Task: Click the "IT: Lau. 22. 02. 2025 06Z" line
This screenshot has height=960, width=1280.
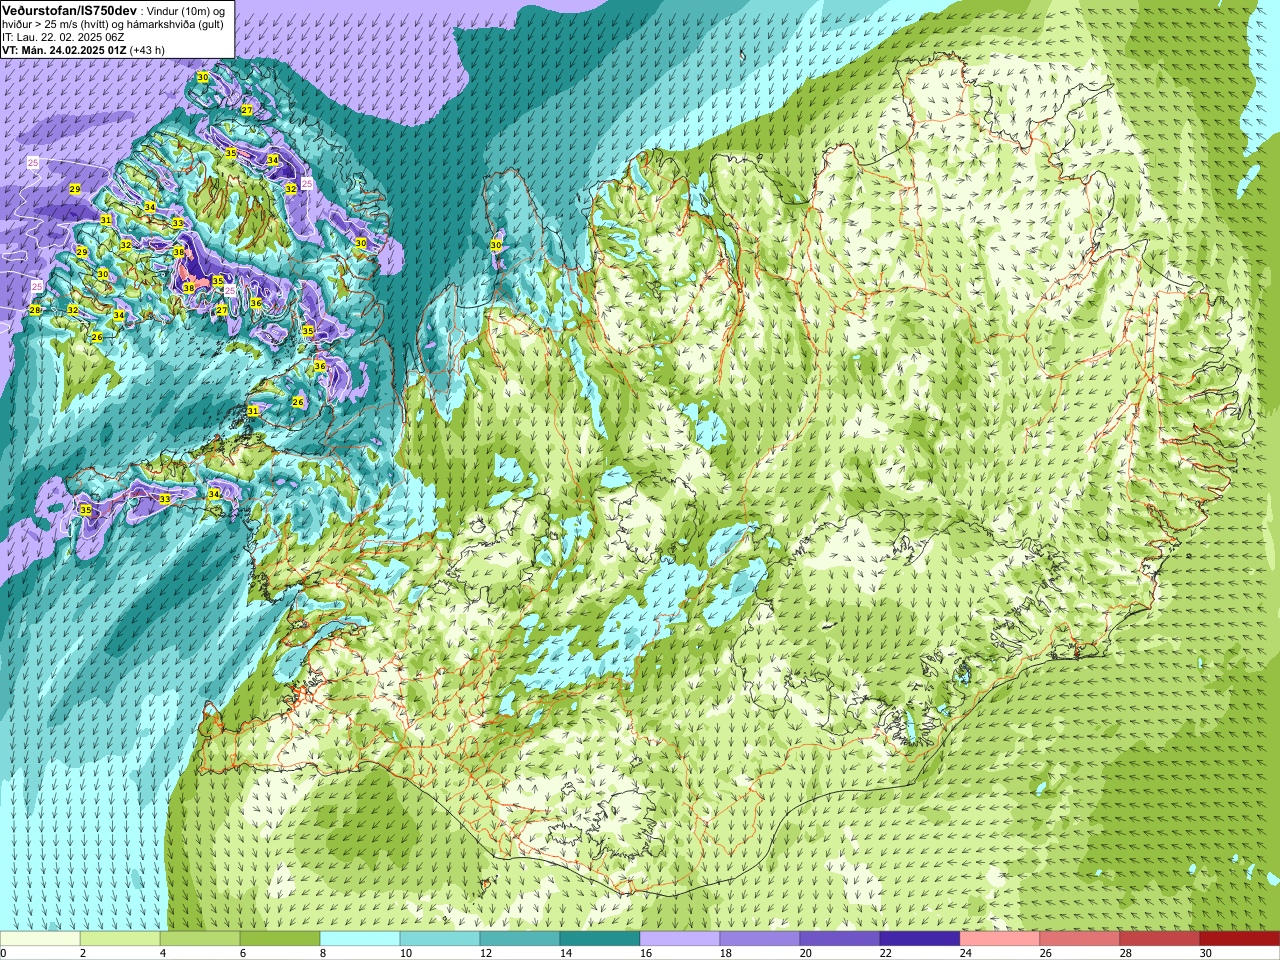Action: tap(63, 37)
